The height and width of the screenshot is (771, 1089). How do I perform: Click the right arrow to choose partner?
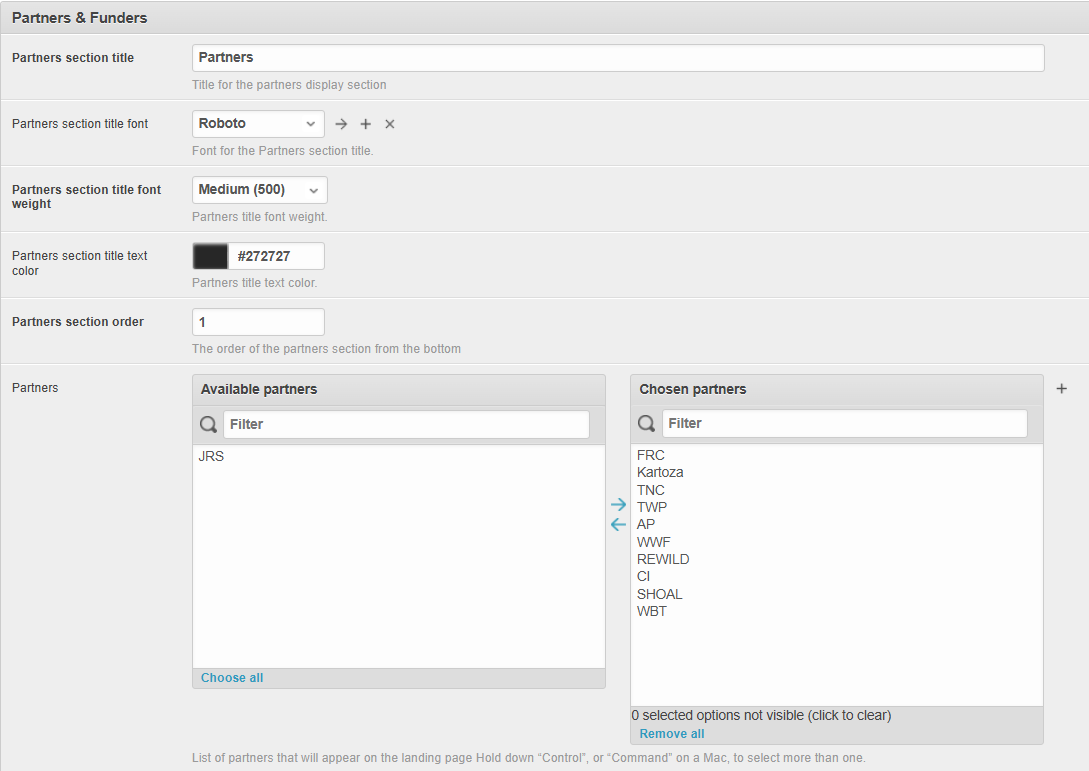pyautogui.click(x=618, y=505)
